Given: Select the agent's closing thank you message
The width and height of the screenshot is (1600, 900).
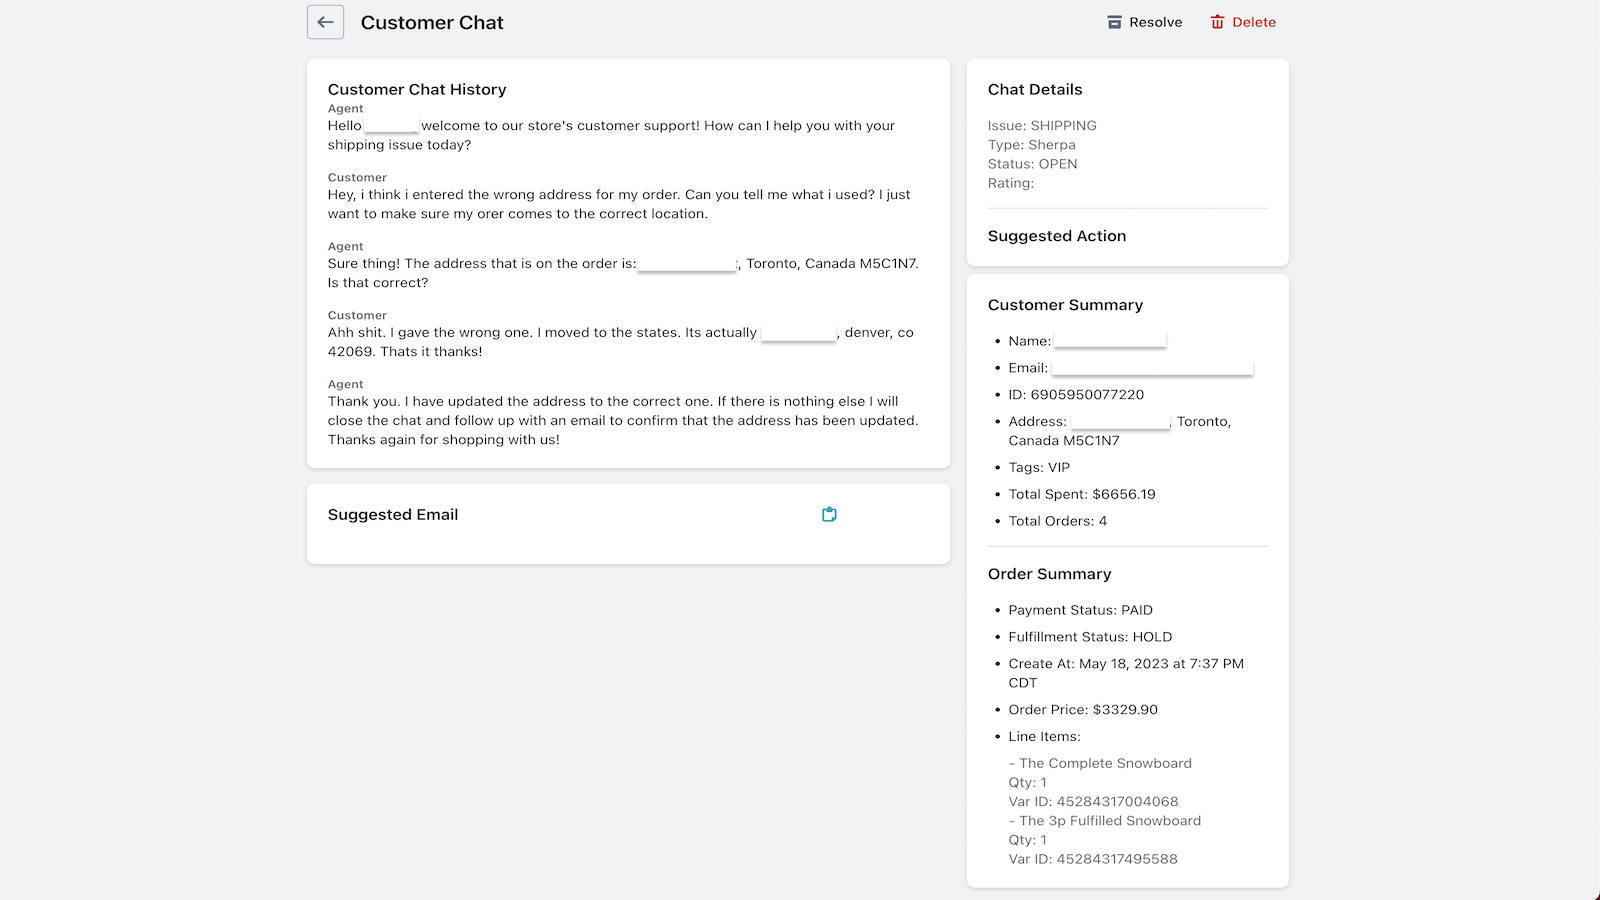Looking at the screenshot, I should tap(623, 420).
